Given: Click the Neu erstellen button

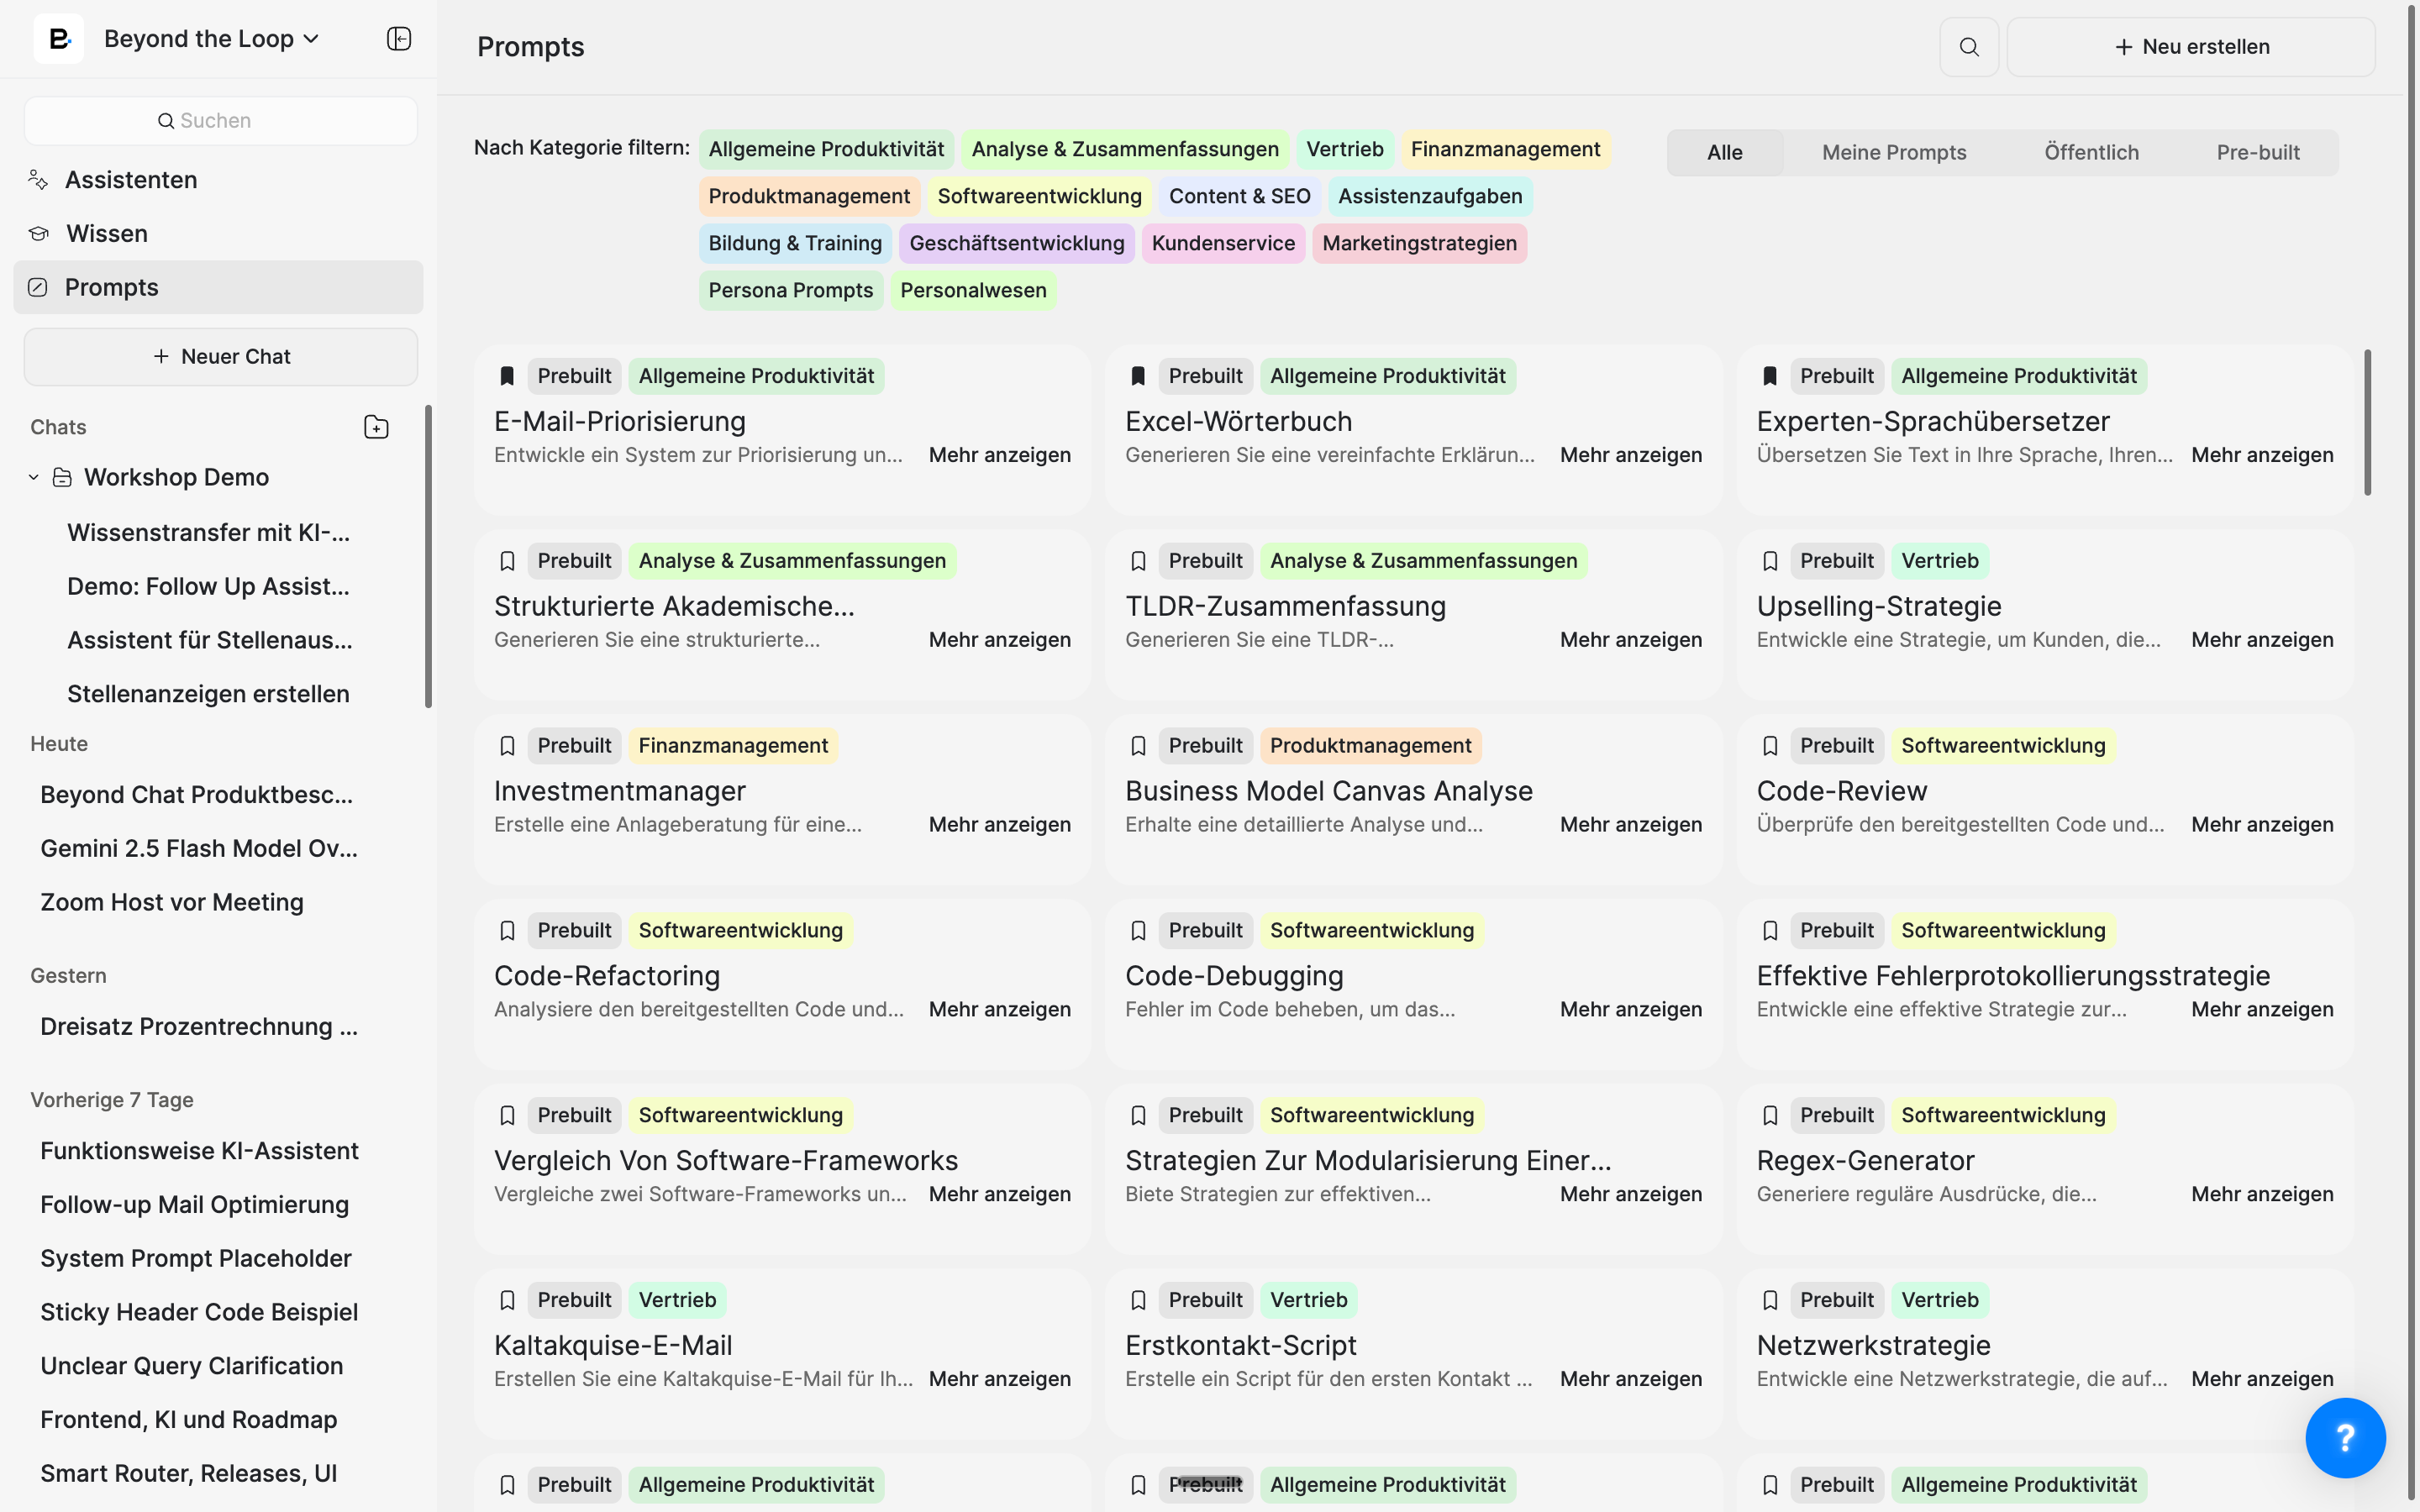Looking at the screenshot, I should (x=2190, y=47).
